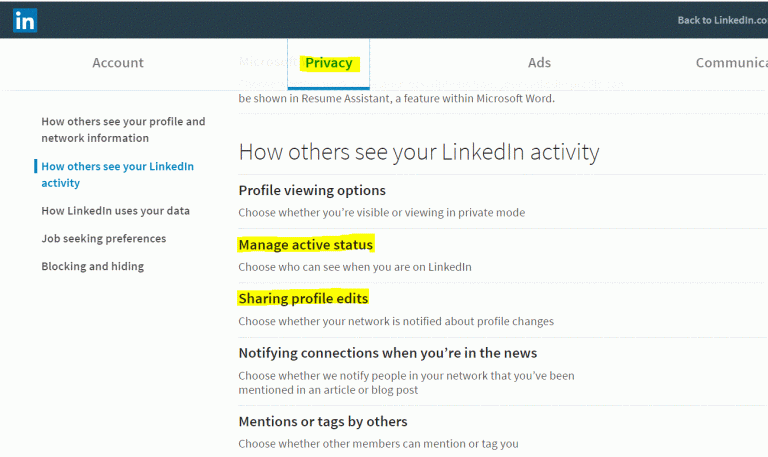Click the LinkedIn logo icon
Screen dimensions: 768x457
pyautogui.click(x=24, y=20)
